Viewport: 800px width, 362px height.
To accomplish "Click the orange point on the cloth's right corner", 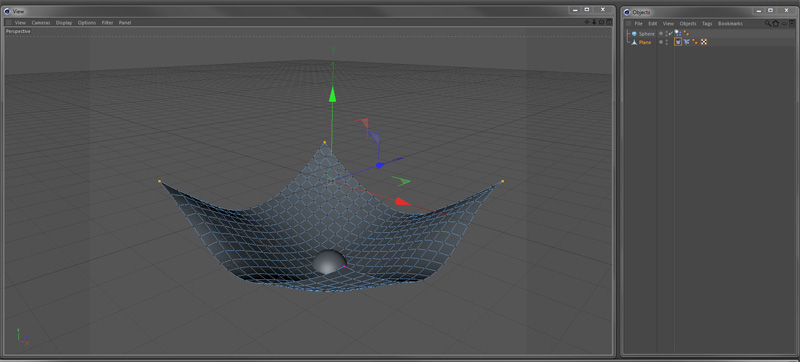I will tap(503, 181).
